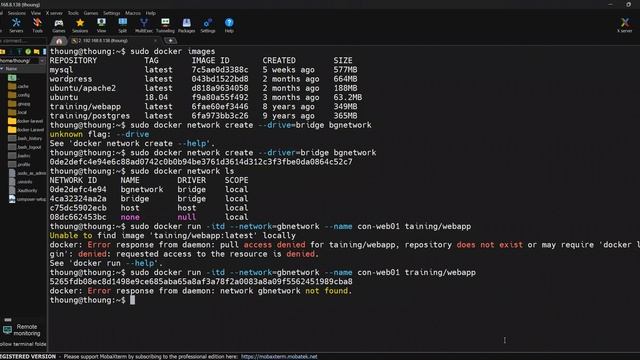Viewport: 640px width, 360px height.
Task: Click network ID '0de2defc4e94' in network list
Action: pos(78,189)
